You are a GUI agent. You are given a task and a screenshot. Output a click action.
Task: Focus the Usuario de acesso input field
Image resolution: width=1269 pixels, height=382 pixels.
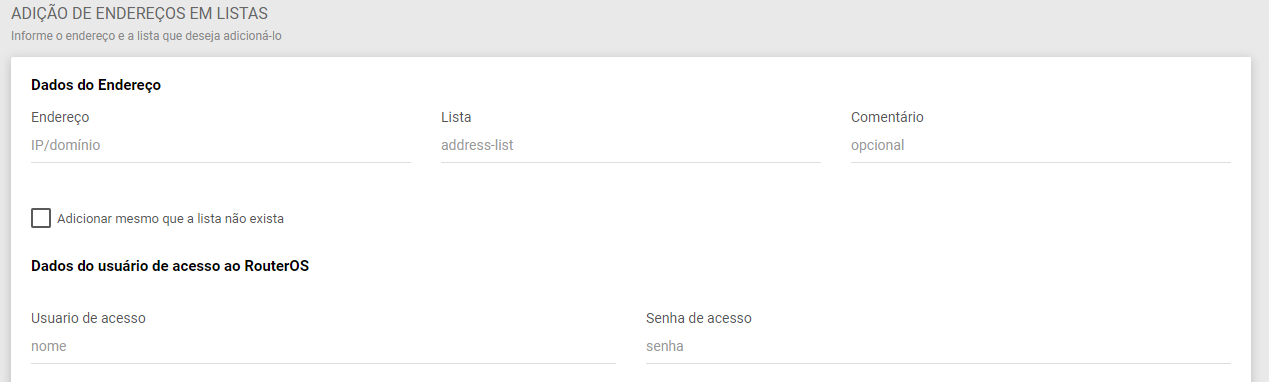[x=323, y=347]
